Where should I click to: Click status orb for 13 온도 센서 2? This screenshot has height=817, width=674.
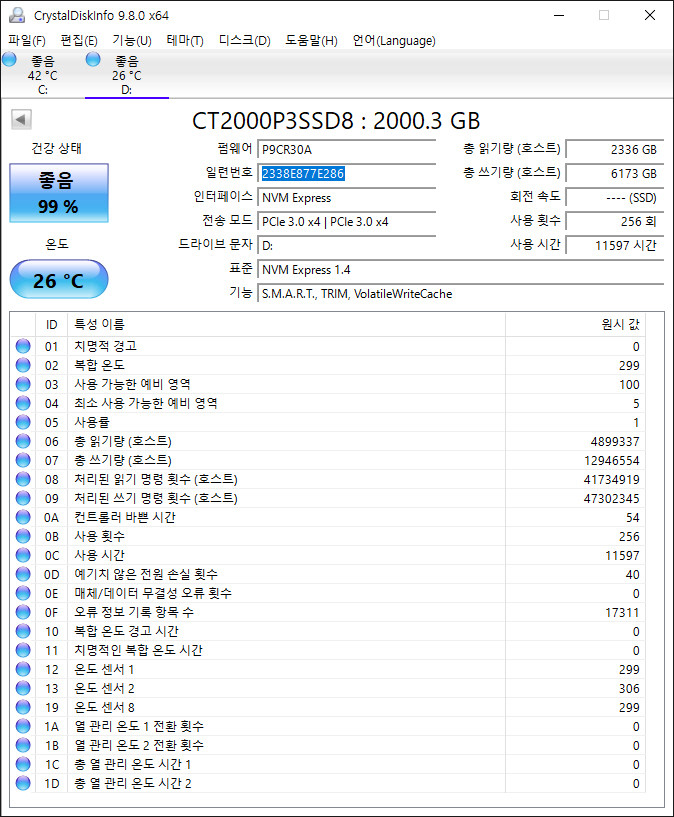(x=23, y=688)
